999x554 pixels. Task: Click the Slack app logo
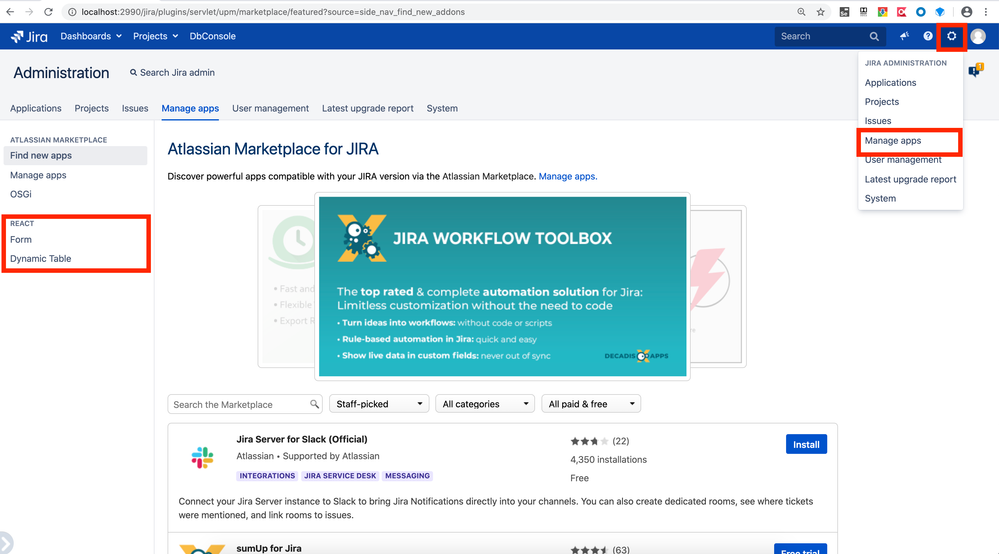click(203, 457)
